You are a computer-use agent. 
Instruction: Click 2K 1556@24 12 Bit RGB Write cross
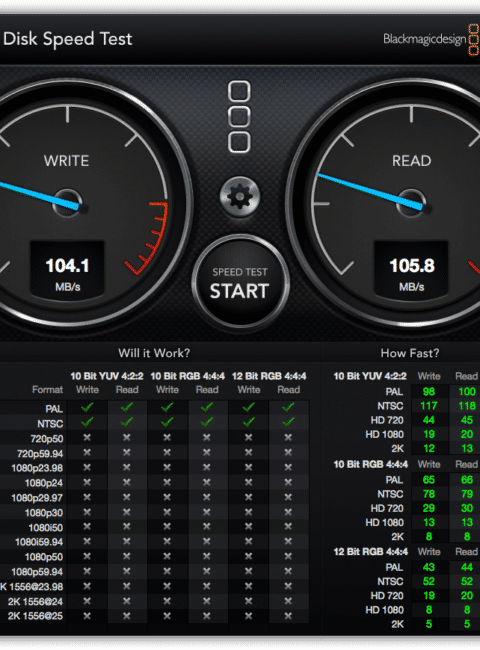pyautogui.click(x=249, y=601)
